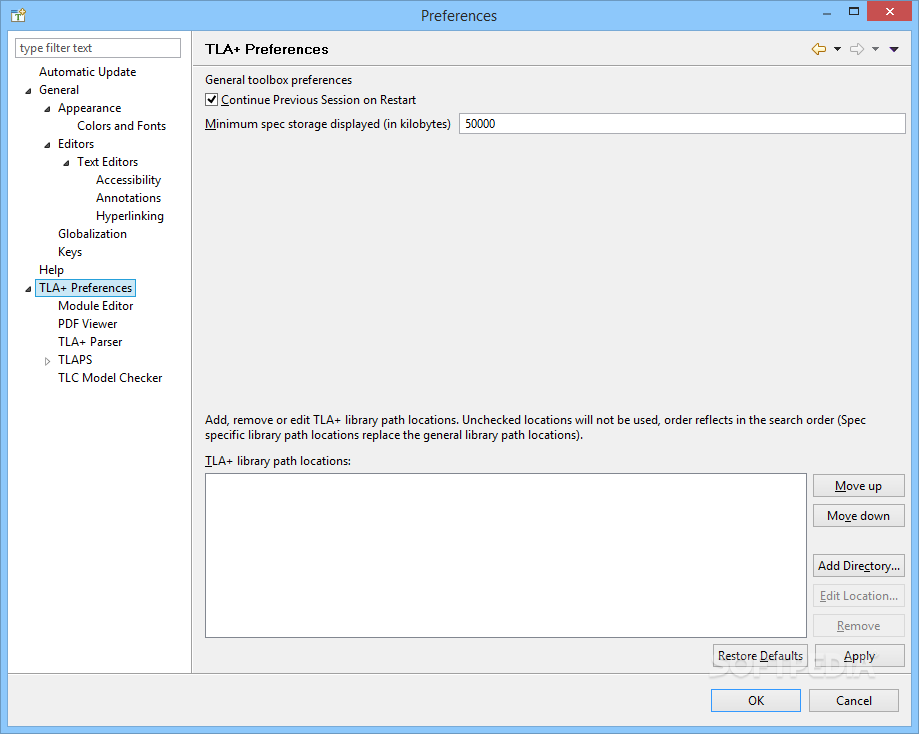Open Globalization preferences
The width and height of the screenshot is (919, 734).
(x=92, y=234)
